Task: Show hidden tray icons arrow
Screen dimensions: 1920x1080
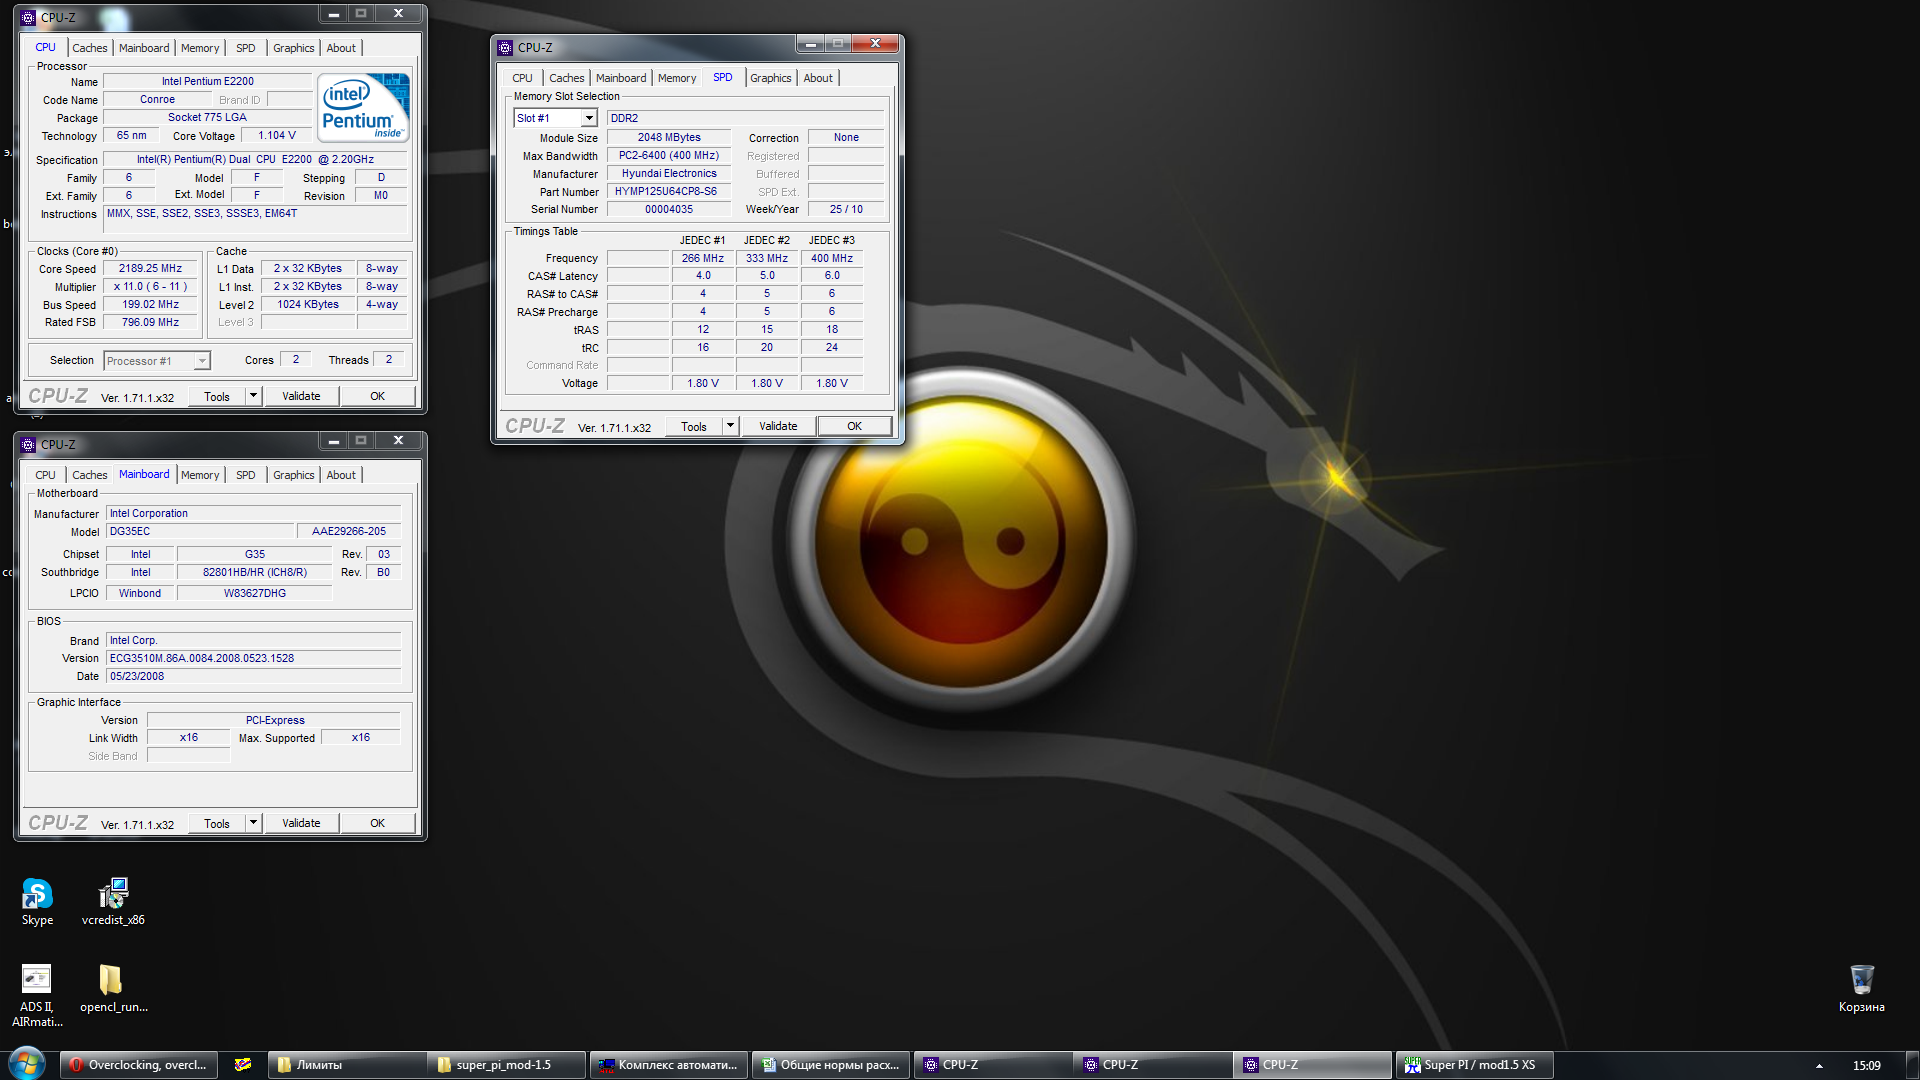Action: coord(1819,1066)
